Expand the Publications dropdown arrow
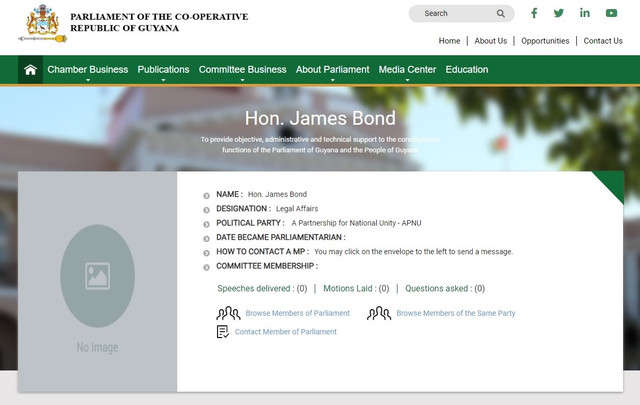The height and width of the screenshot is (405, 640). coord(163,80)
